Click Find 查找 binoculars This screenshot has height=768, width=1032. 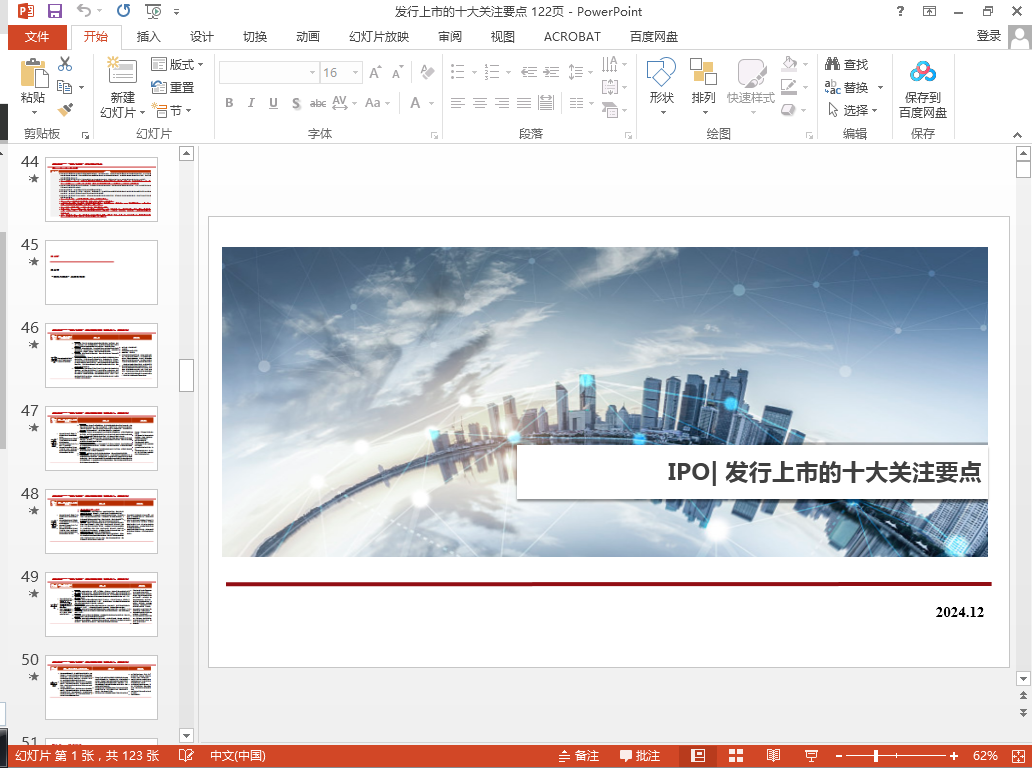[x=847, y=64]
